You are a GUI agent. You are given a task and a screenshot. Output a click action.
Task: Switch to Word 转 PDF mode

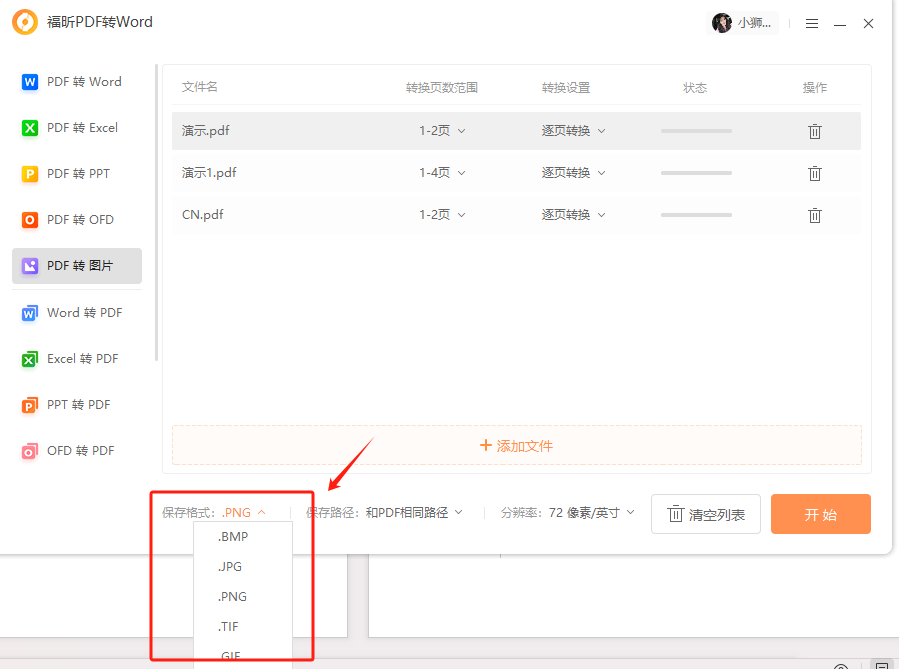click(x=77, y=313)
